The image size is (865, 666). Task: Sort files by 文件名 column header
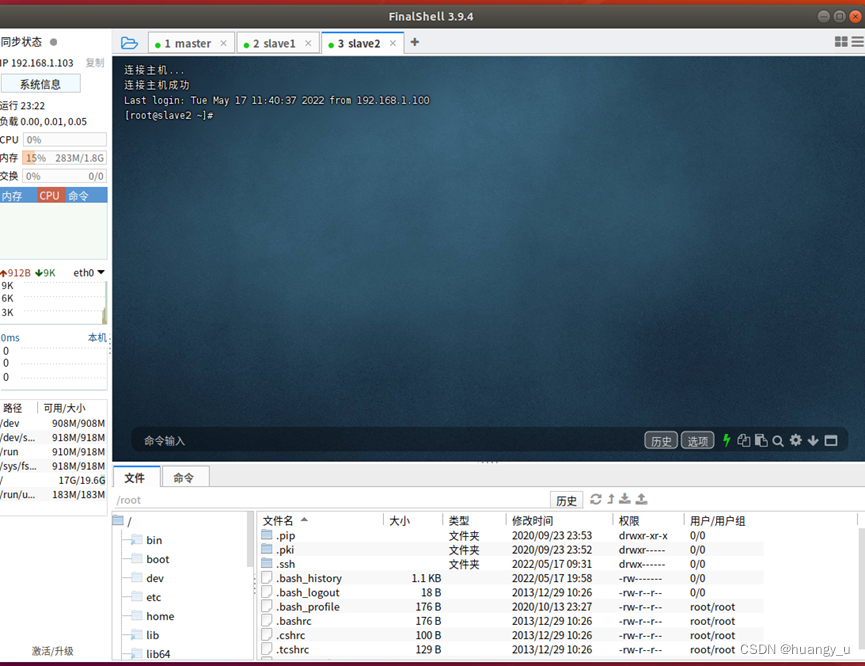321,520
